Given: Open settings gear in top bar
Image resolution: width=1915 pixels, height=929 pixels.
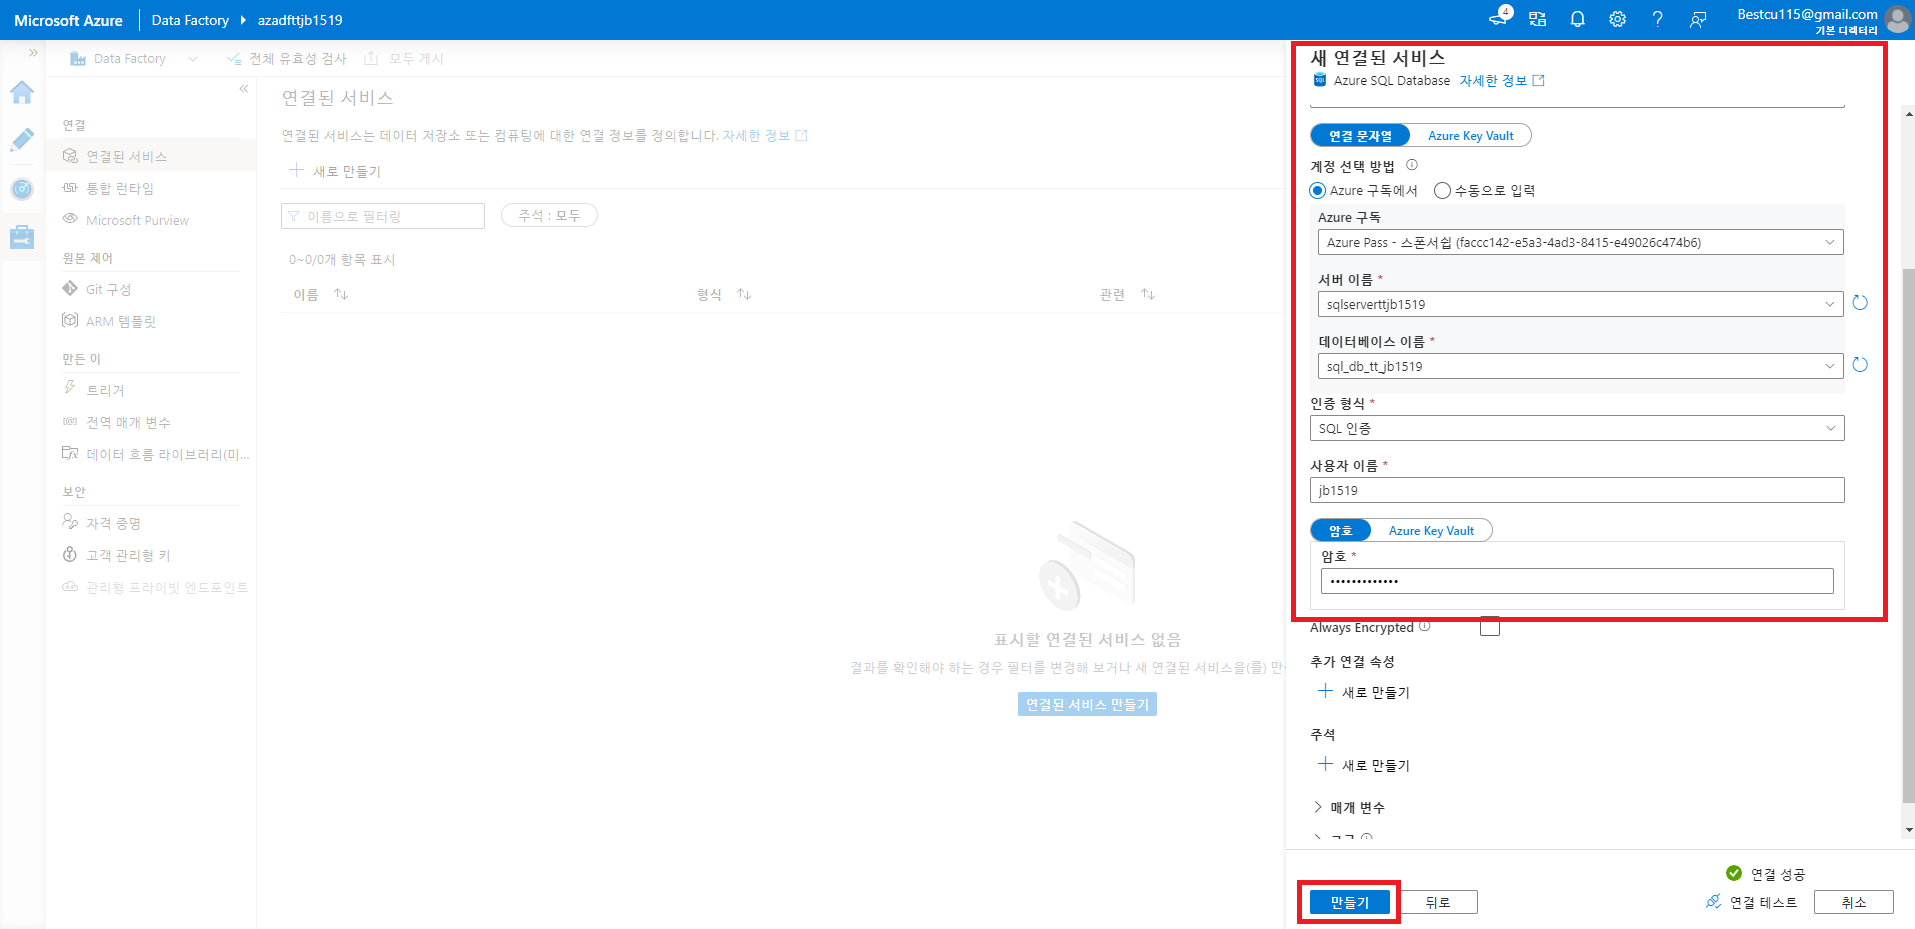Looking at the screenshot, I should (1618, 19).
